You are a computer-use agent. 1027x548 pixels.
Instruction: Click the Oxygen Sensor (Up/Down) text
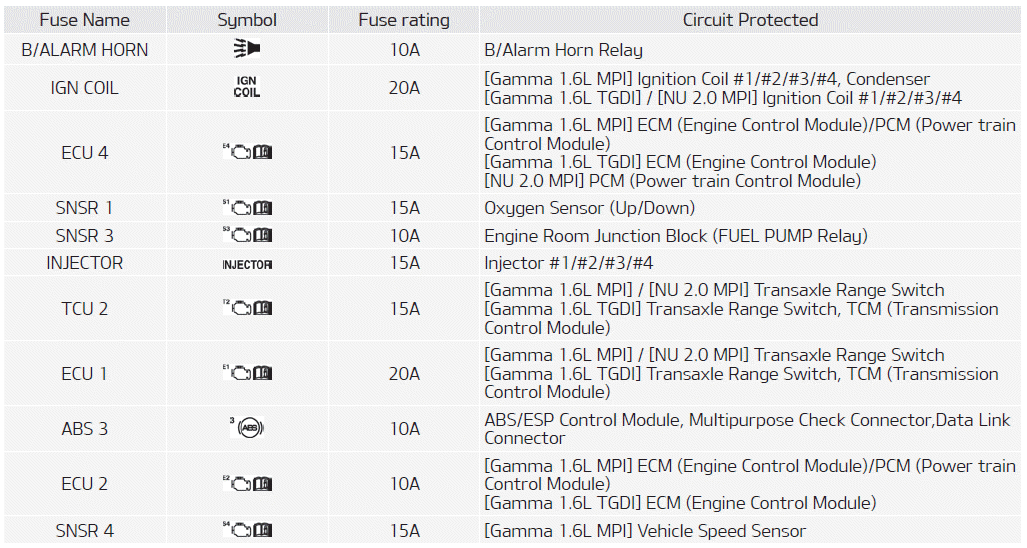click(x=589, y=208)
